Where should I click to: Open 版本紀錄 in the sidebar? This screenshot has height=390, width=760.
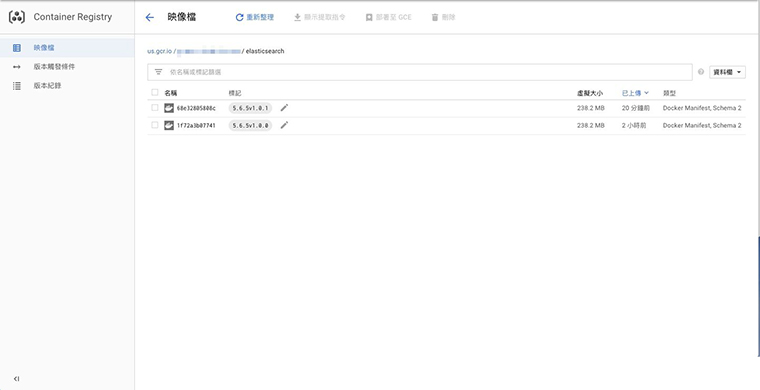67,86
